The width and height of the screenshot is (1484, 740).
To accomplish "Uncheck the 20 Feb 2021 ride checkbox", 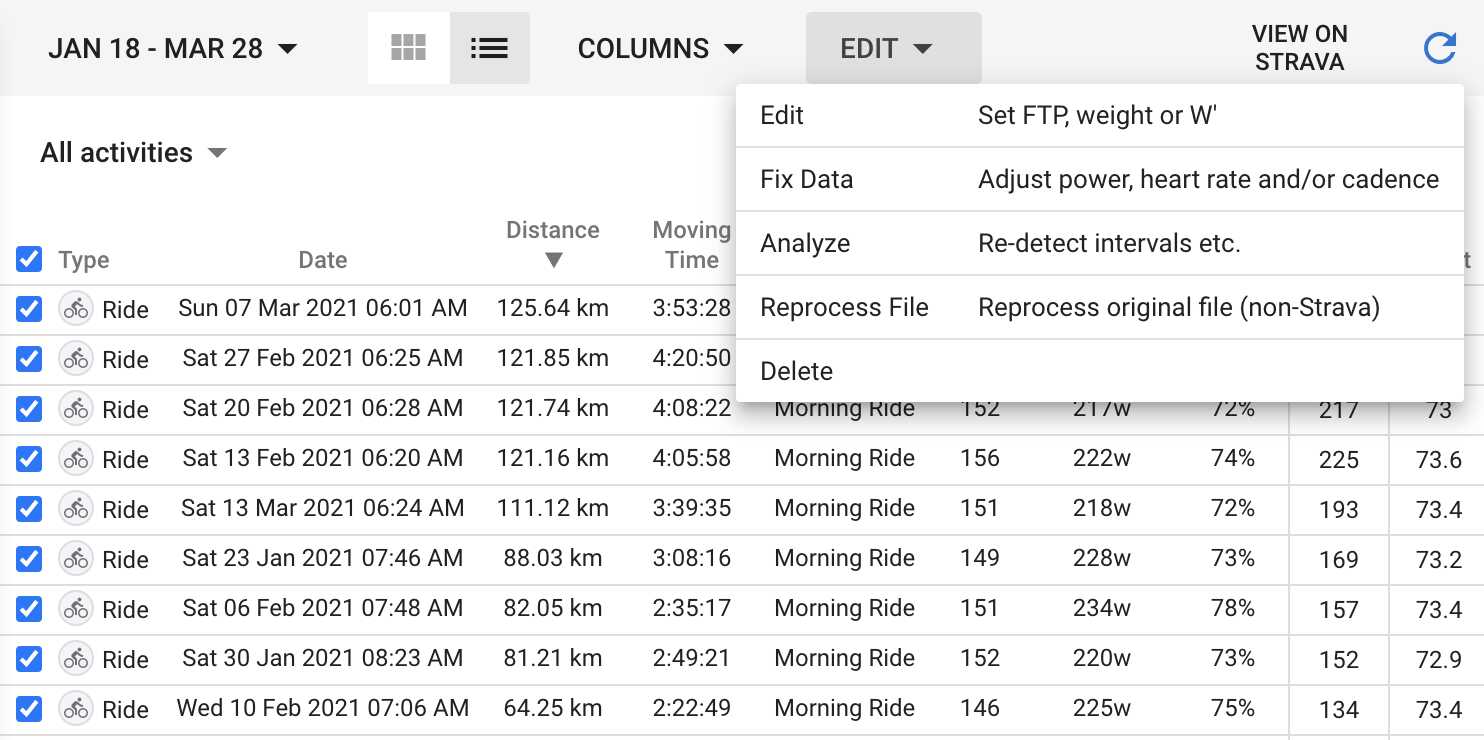I will click(29, 409).
